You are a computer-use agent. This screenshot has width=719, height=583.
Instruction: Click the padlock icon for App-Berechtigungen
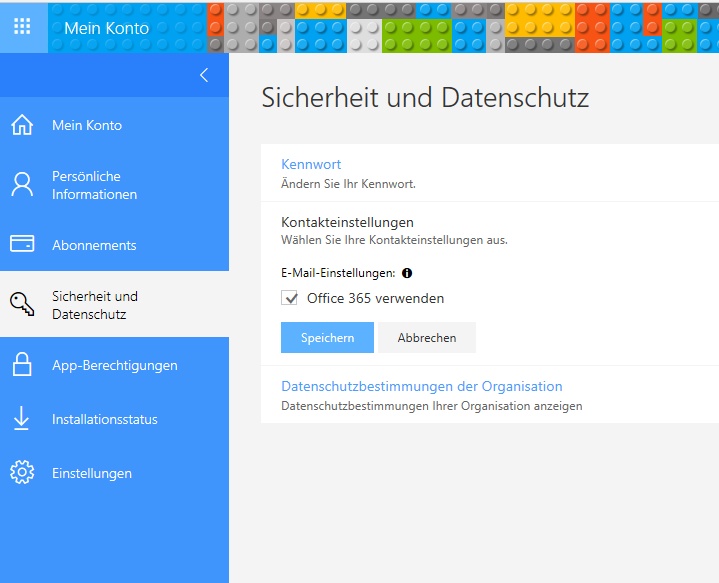(22, 365)
